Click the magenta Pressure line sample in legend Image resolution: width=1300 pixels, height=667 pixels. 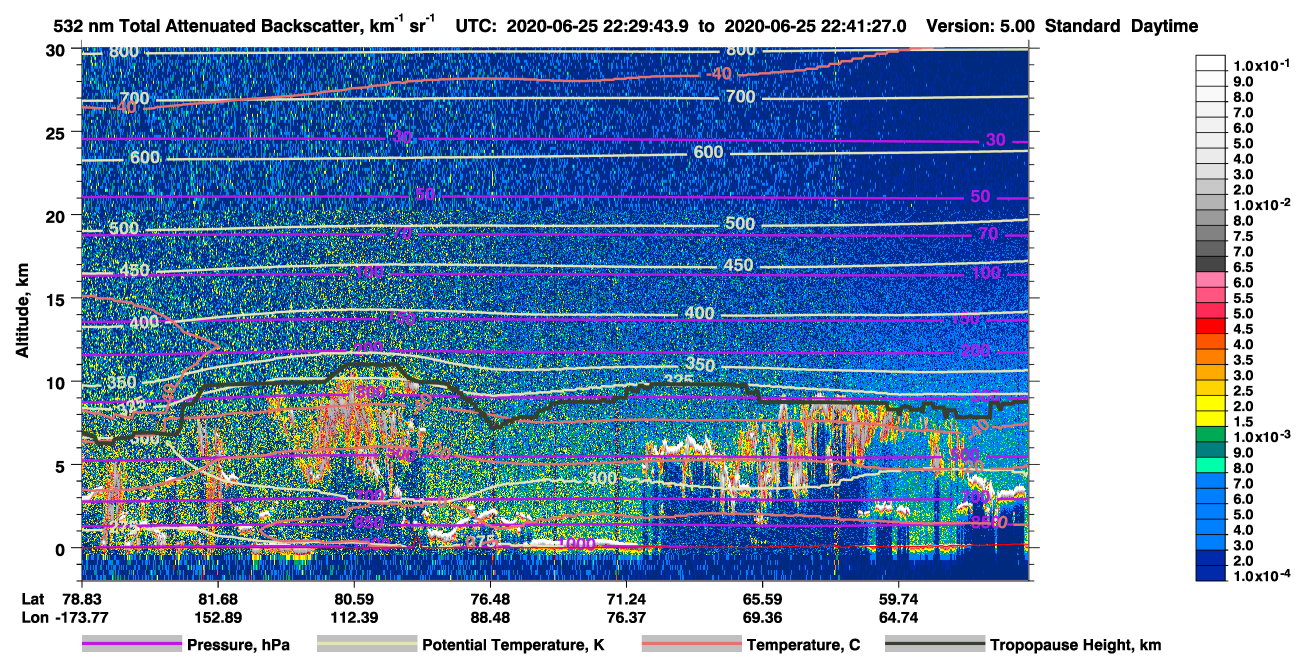pyautogui.click(x=131, y=645)
